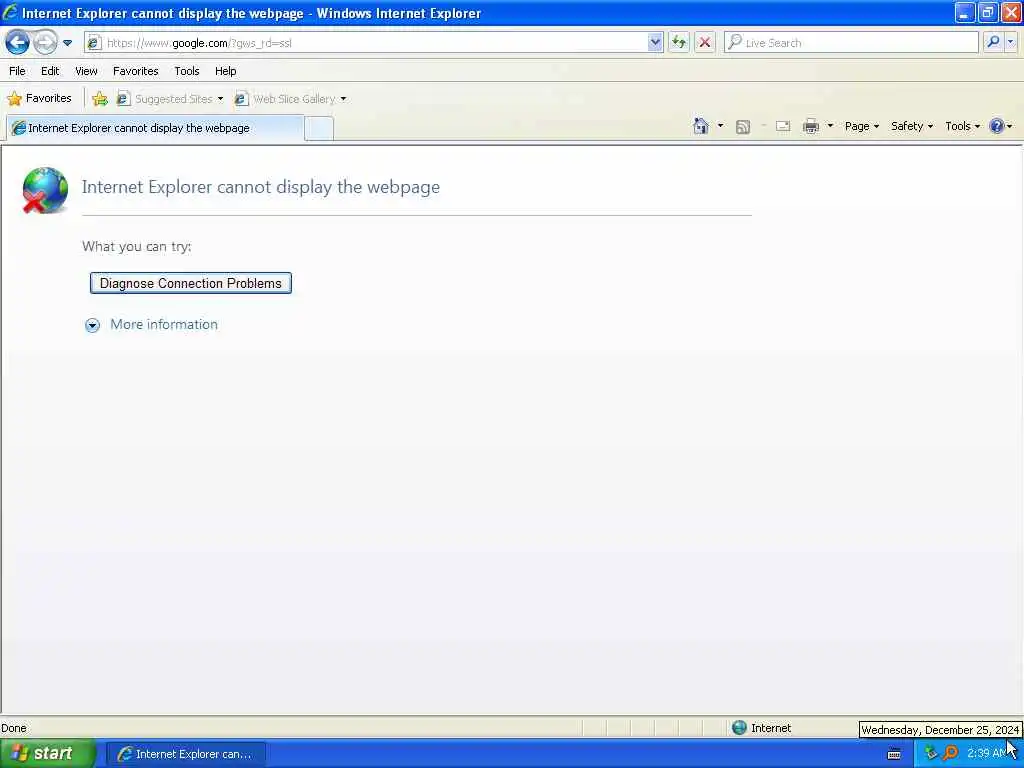This screenshot has width=1024, height=768.
Task: Open the Tools menu in the menu bar
Action: pos(187,71)
